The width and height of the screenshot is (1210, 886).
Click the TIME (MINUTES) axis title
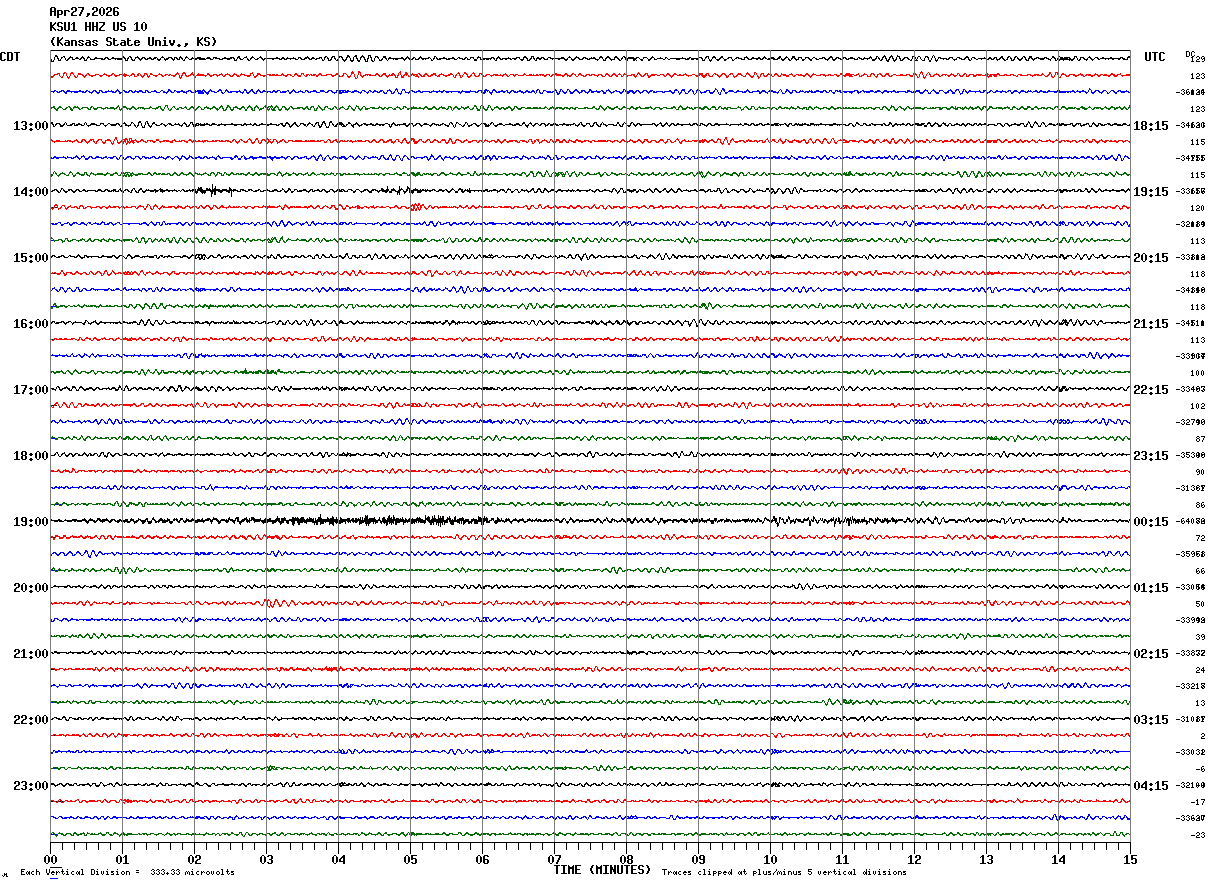tap(602, 870)
